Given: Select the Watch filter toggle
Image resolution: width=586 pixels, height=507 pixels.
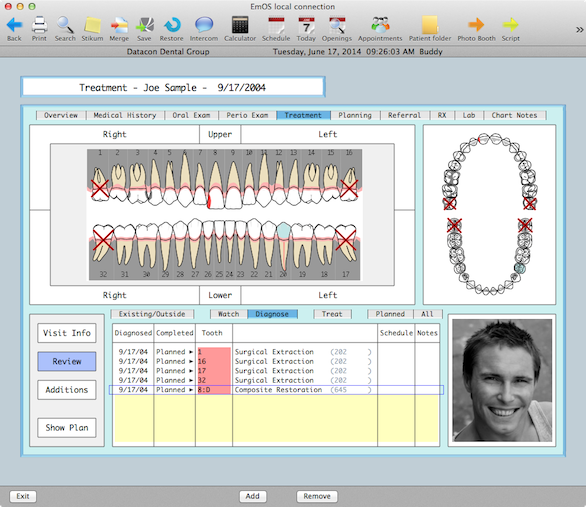Looking at the screenshot, I should point(228,314).
